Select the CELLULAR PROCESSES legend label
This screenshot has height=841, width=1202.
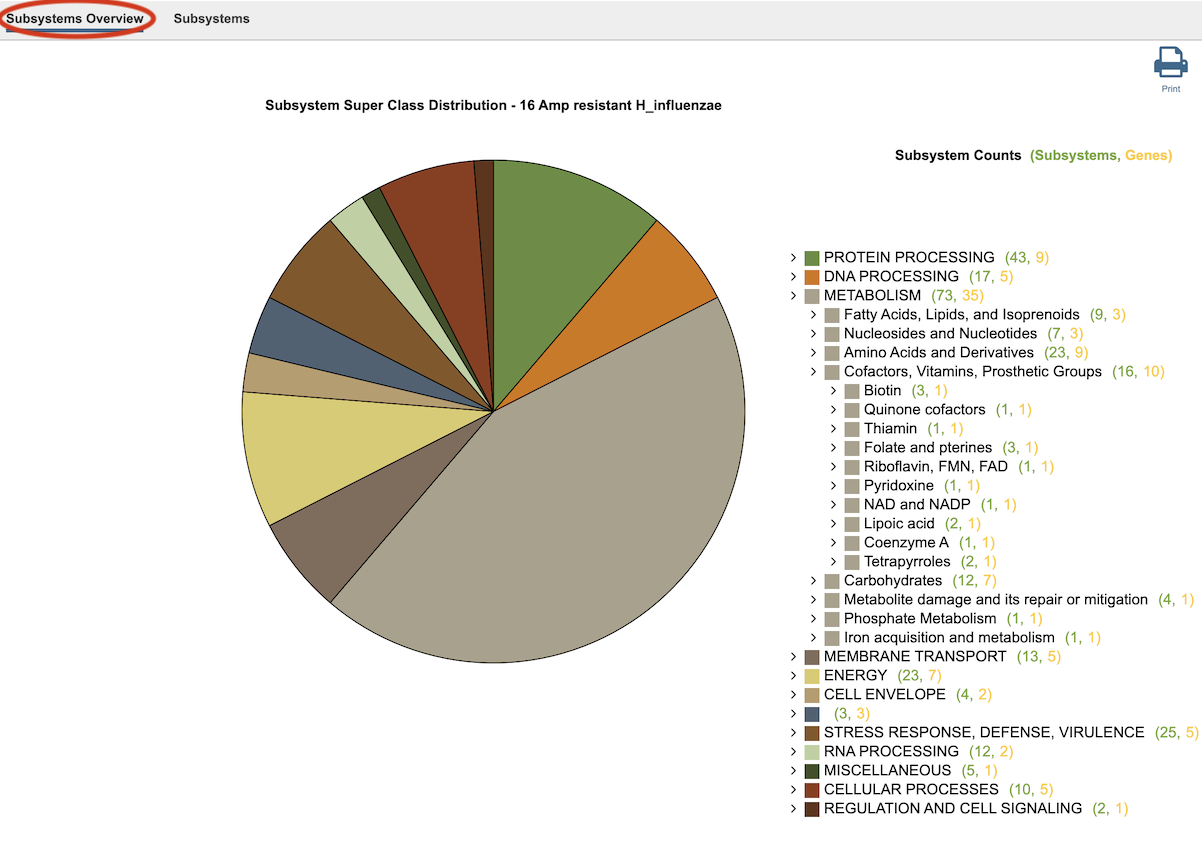tap(911, 789)
